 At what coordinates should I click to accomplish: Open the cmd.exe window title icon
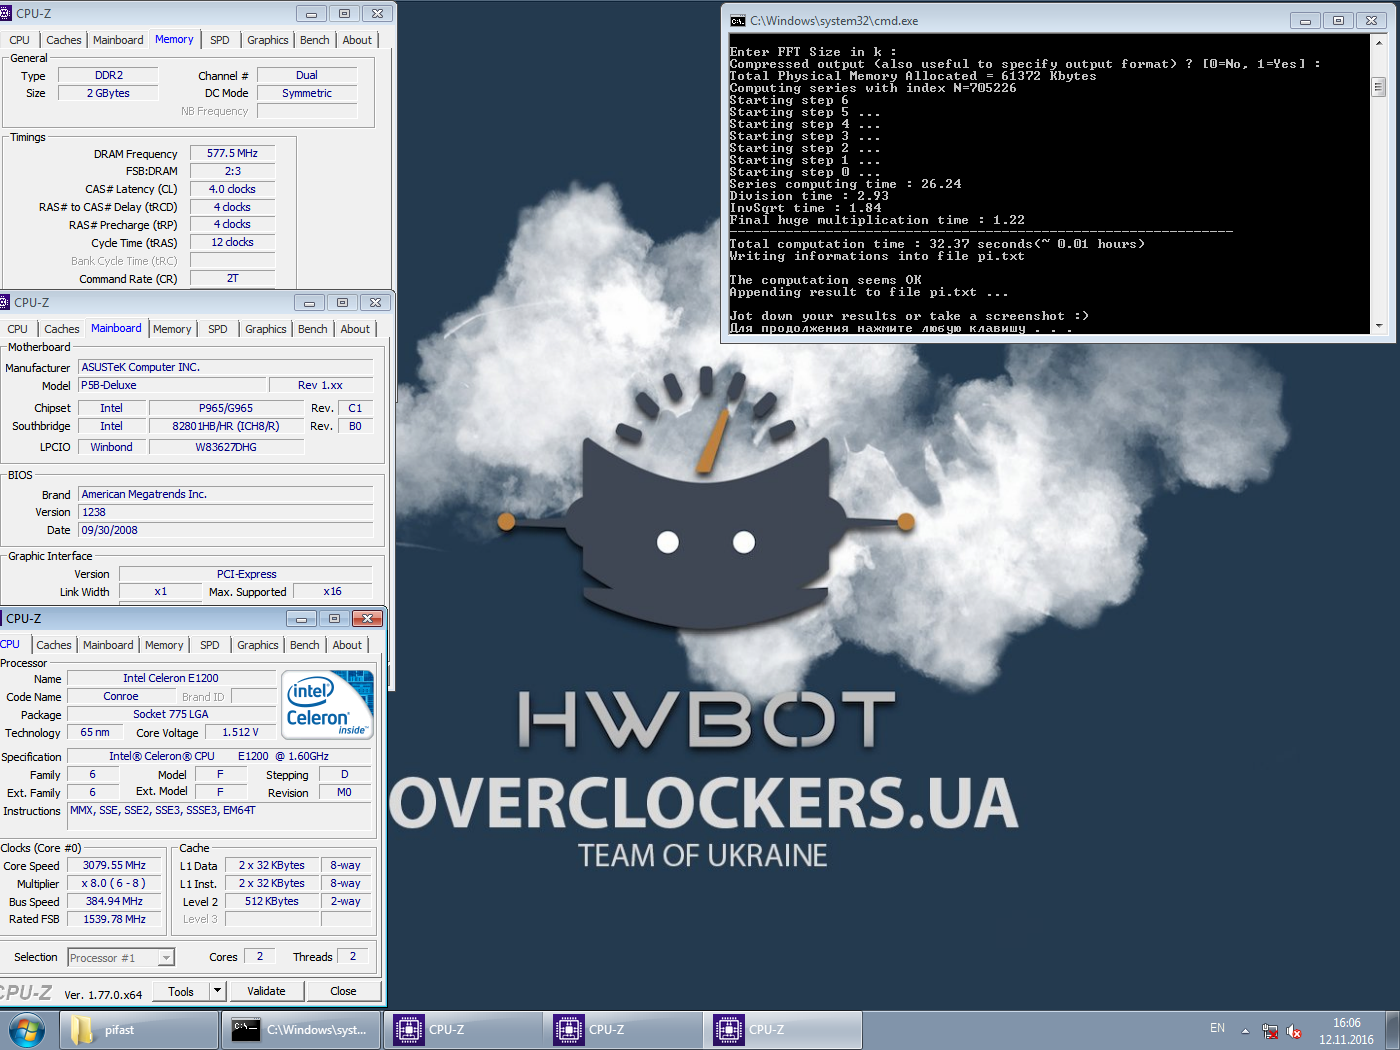[x=738, y=21]
